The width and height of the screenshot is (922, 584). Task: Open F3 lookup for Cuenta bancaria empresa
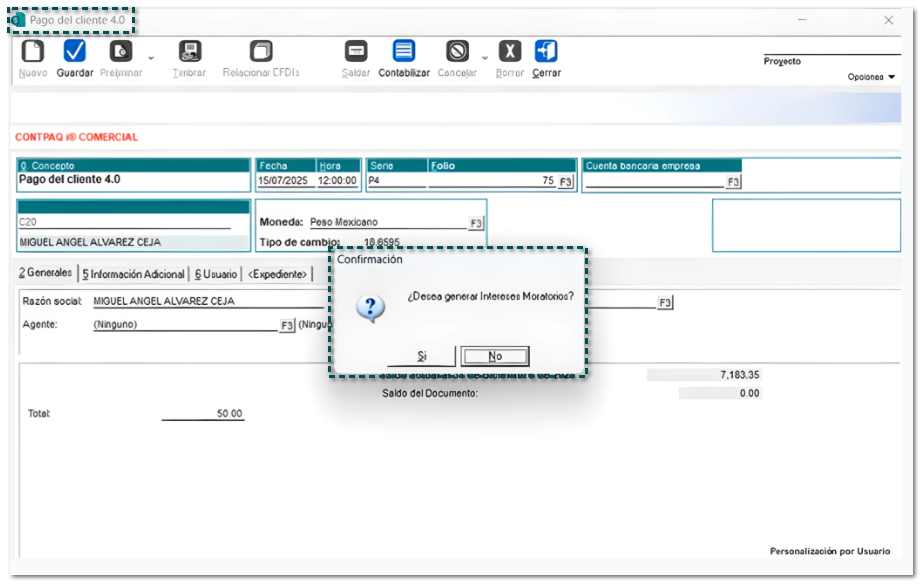click(x=733, y=182)
